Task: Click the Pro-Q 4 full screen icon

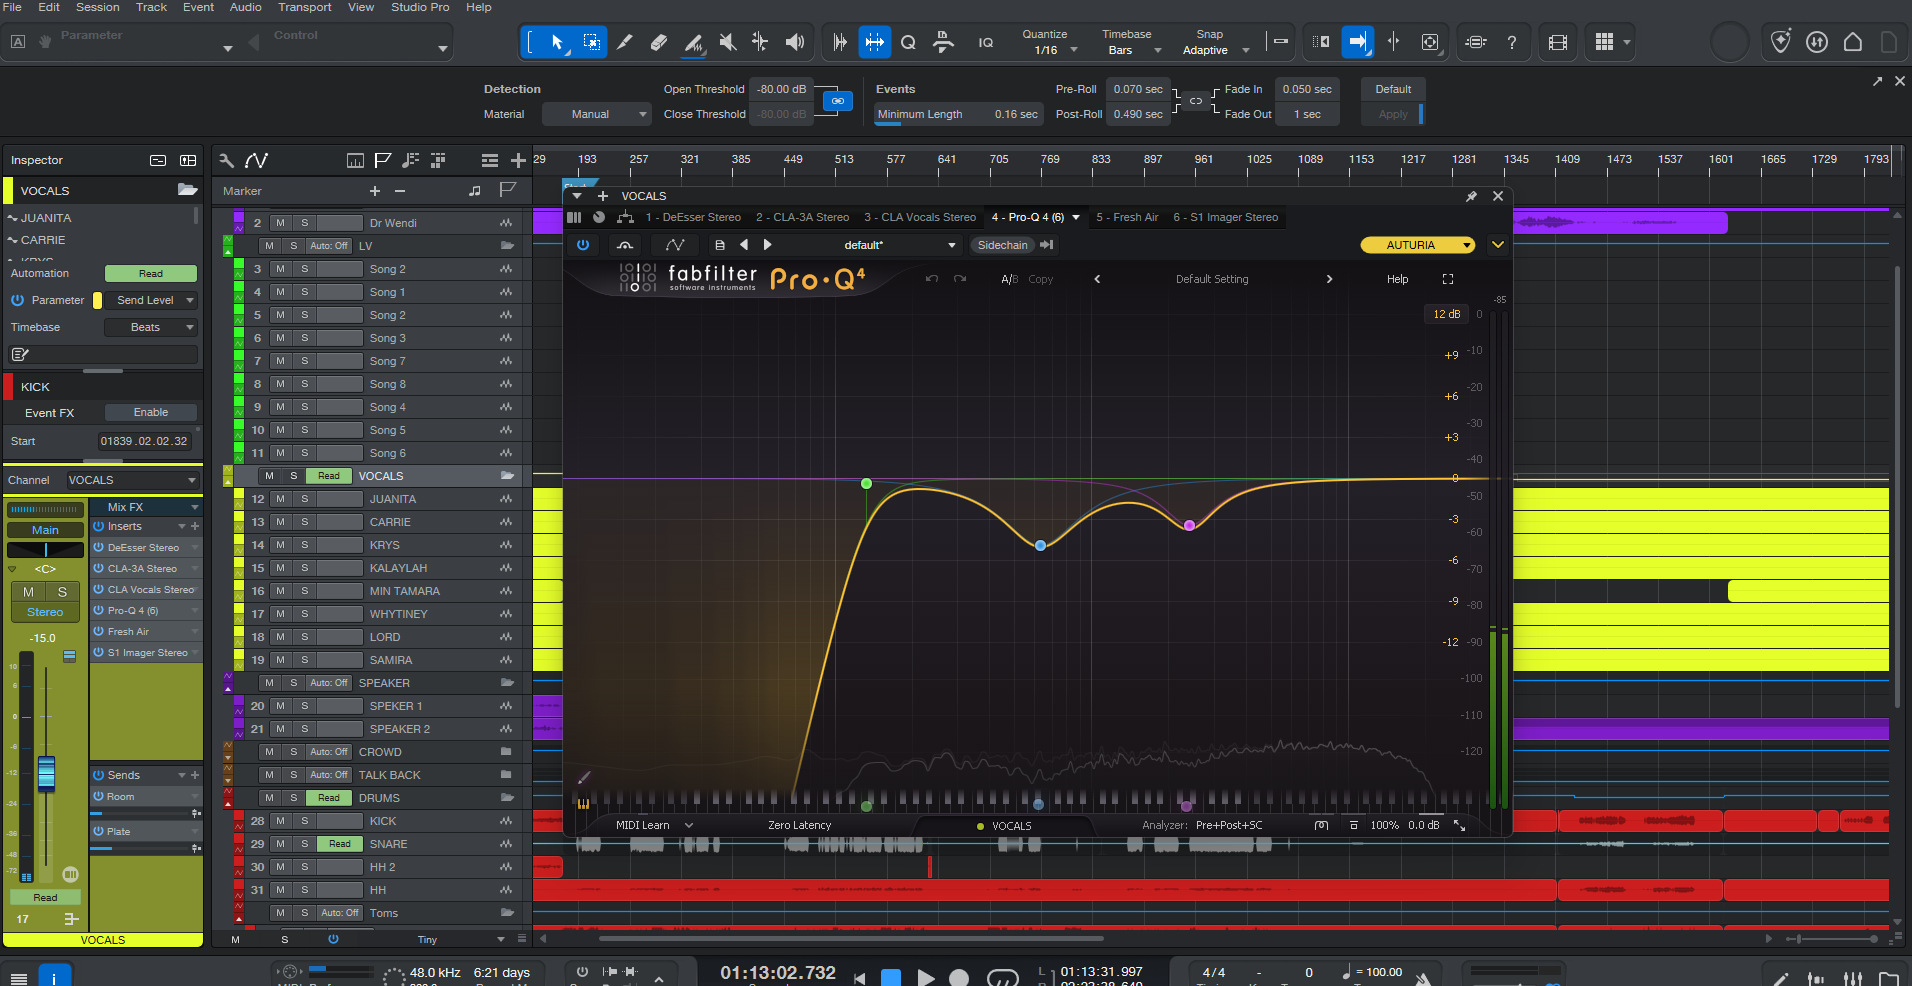Action: tap(1447, 279)
